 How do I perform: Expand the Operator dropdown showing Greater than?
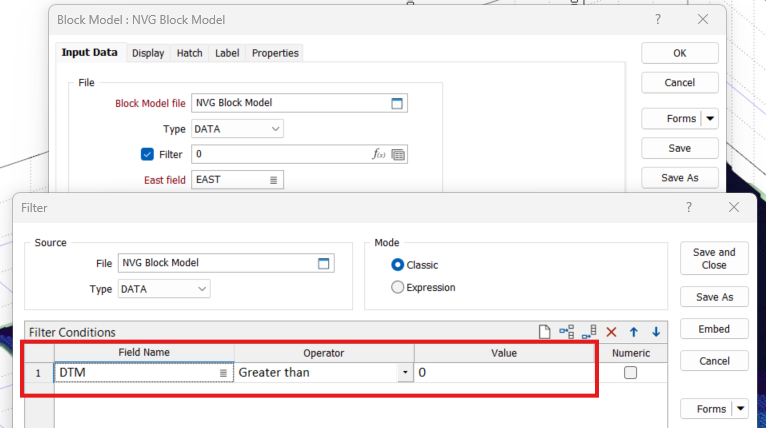coord(405,372)
